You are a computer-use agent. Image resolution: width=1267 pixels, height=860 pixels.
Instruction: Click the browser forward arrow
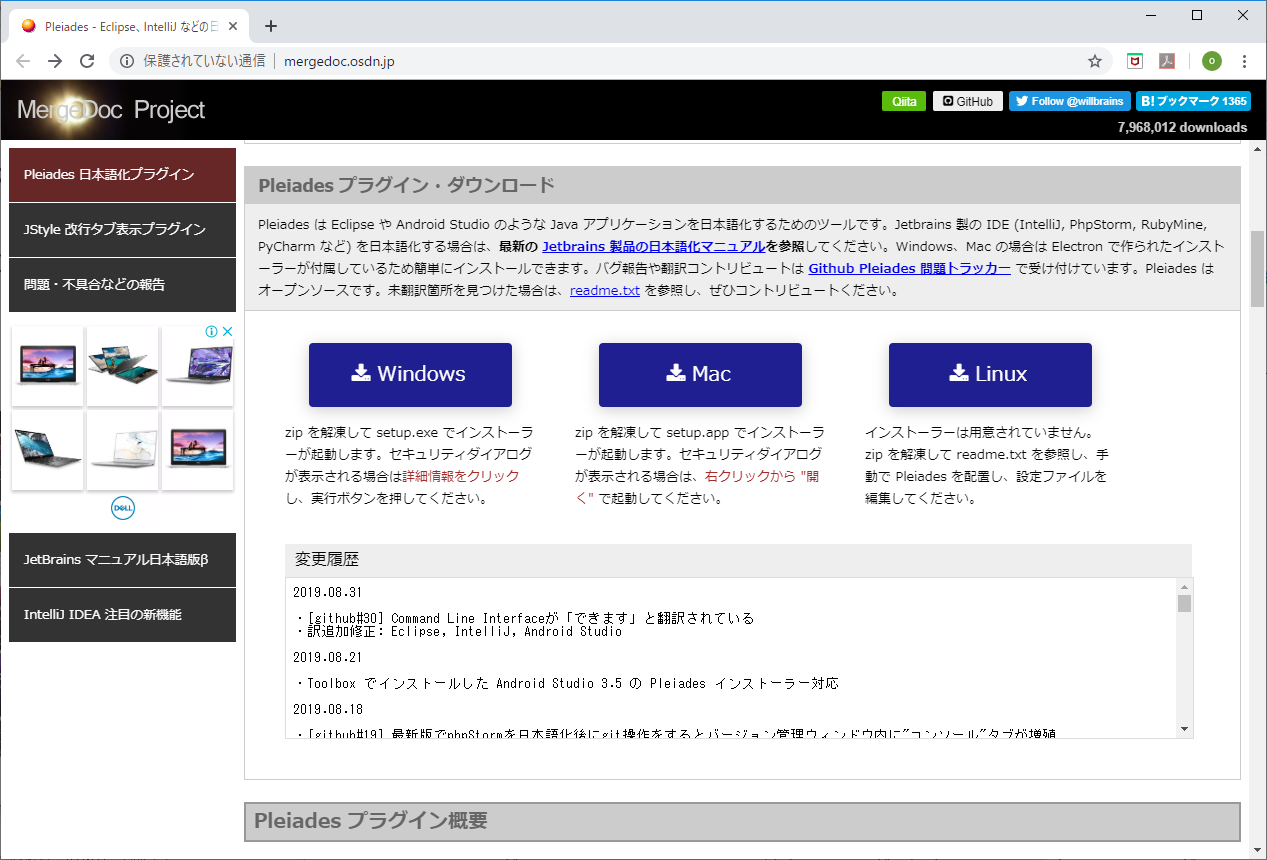click(x=55, y=61)
